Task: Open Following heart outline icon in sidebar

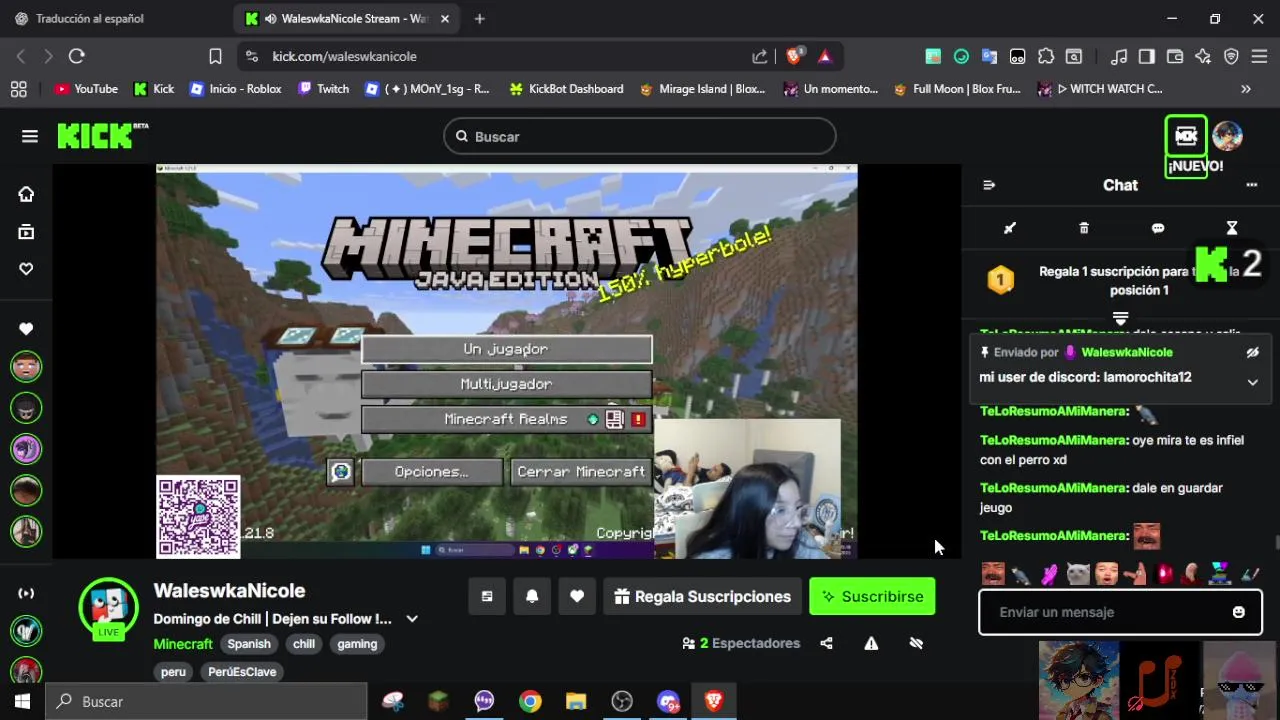Action: coord(26,269)
